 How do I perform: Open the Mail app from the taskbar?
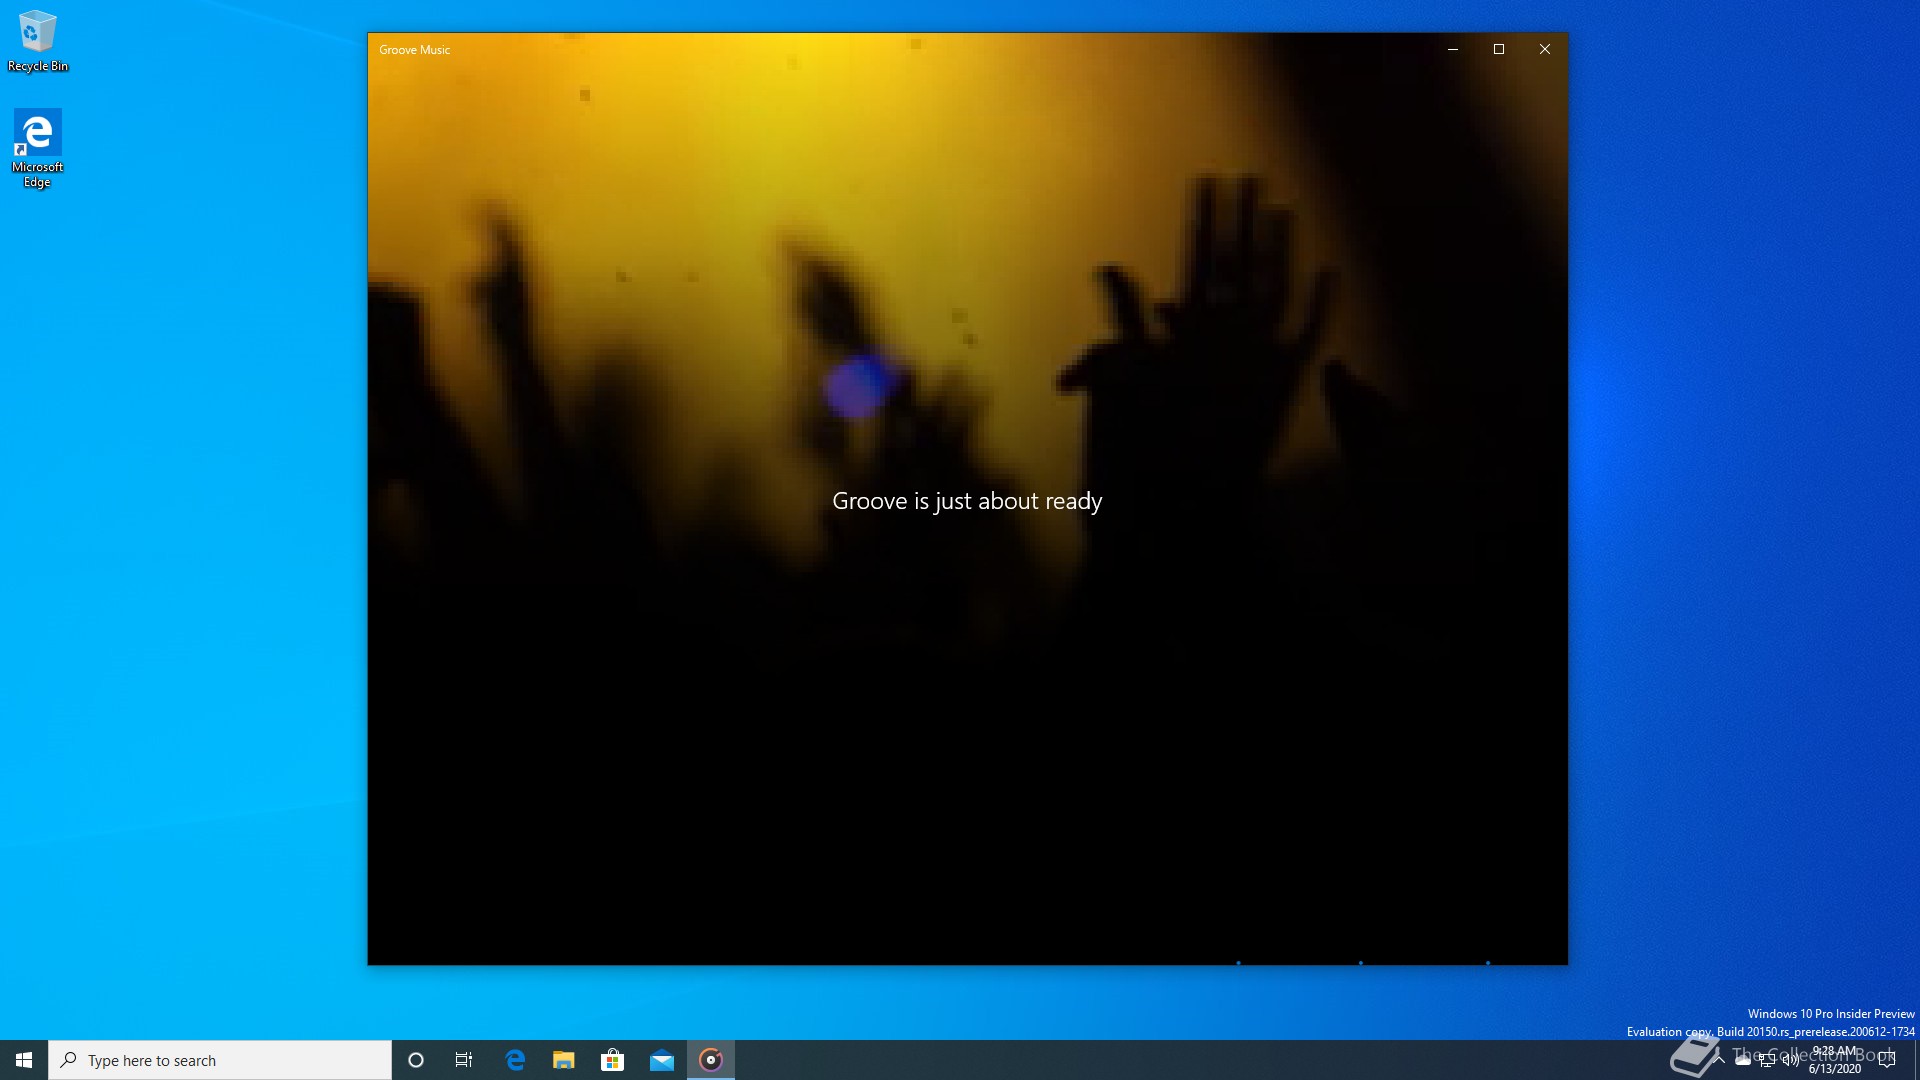tap(662, 1060)
